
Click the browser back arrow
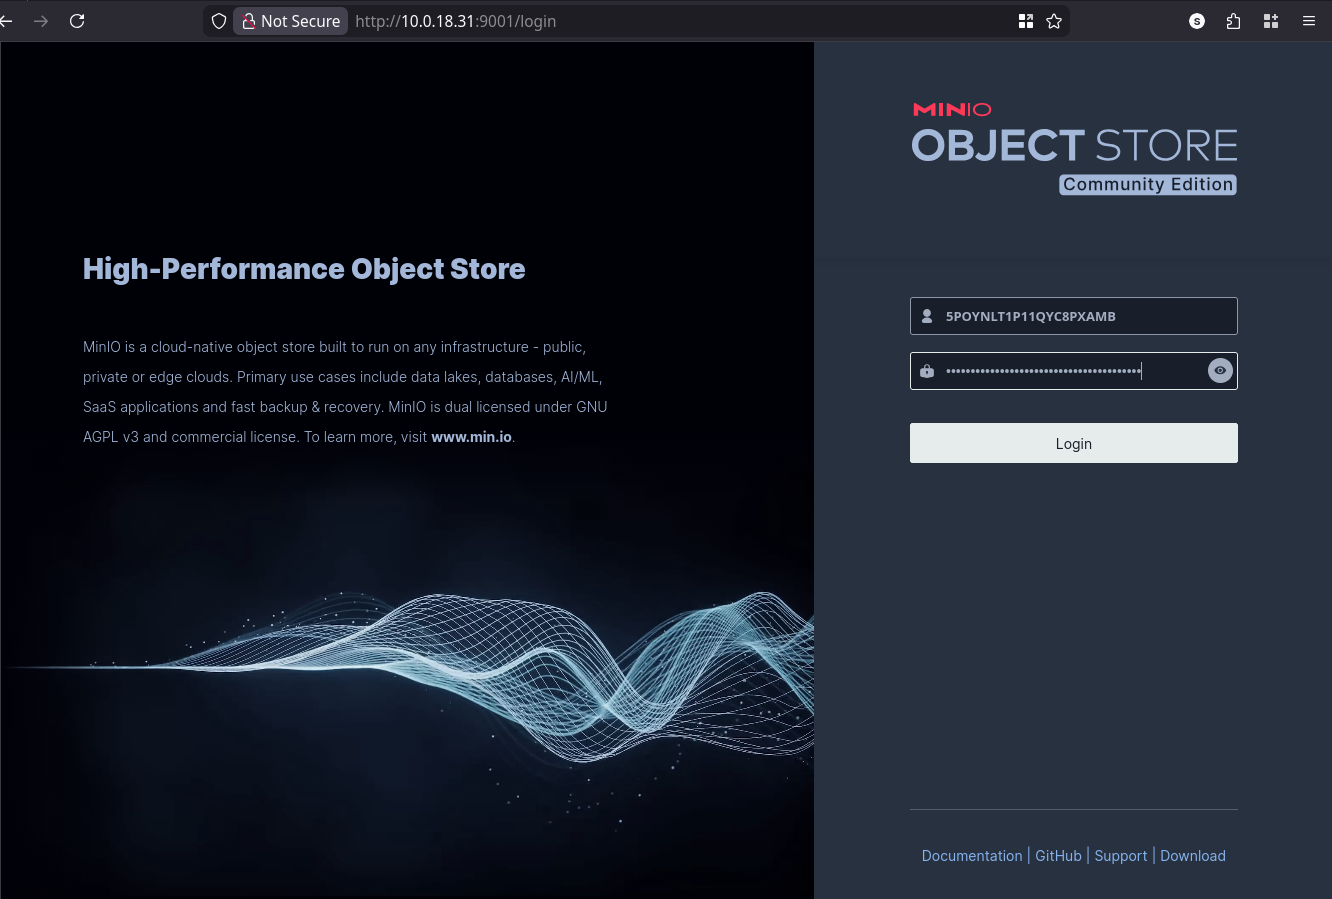click(7, 21)
